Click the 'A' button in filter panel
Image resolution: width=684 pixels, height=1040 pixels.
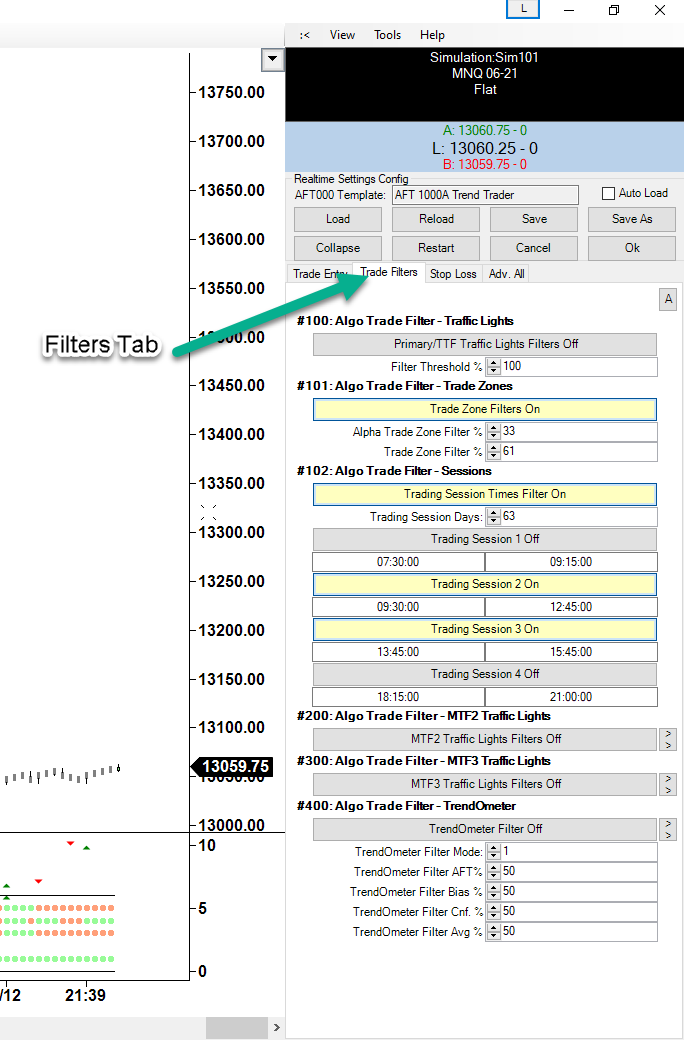pyautogui.click(x=667, y=299)
